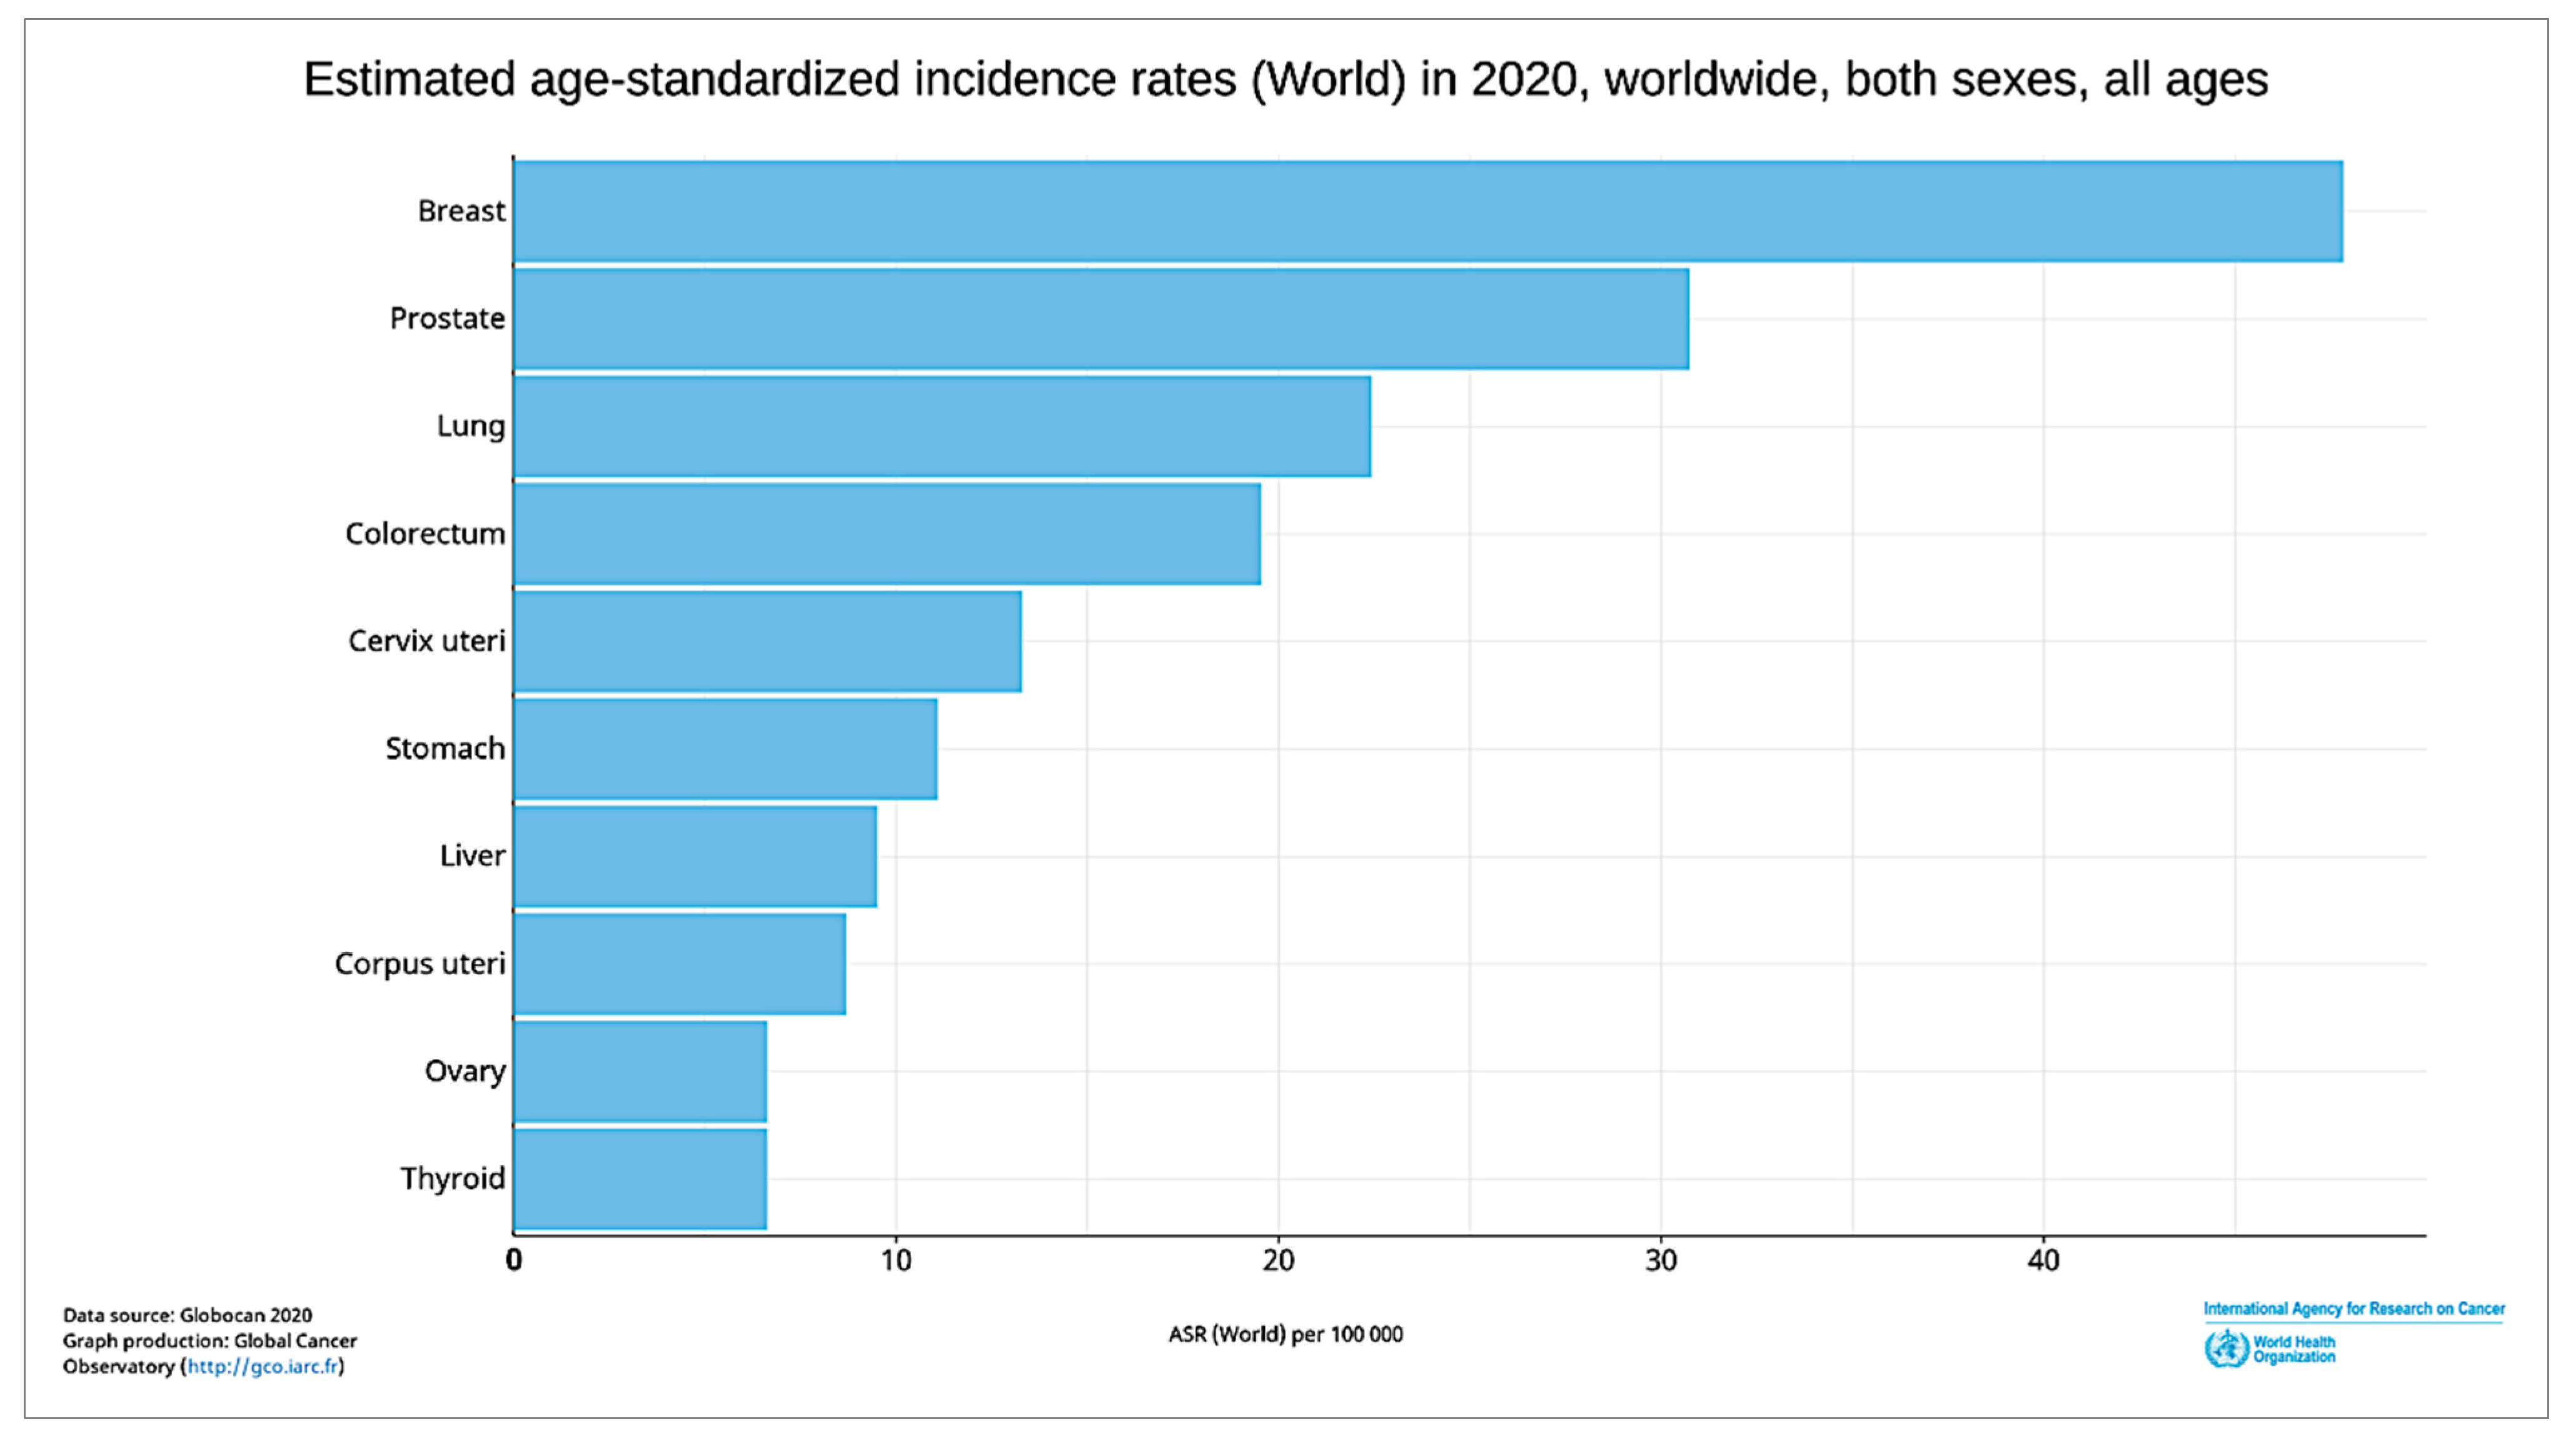2576x1436 pixels.
Task: Select the Thyroid bar
Action: pos(640,1179)
